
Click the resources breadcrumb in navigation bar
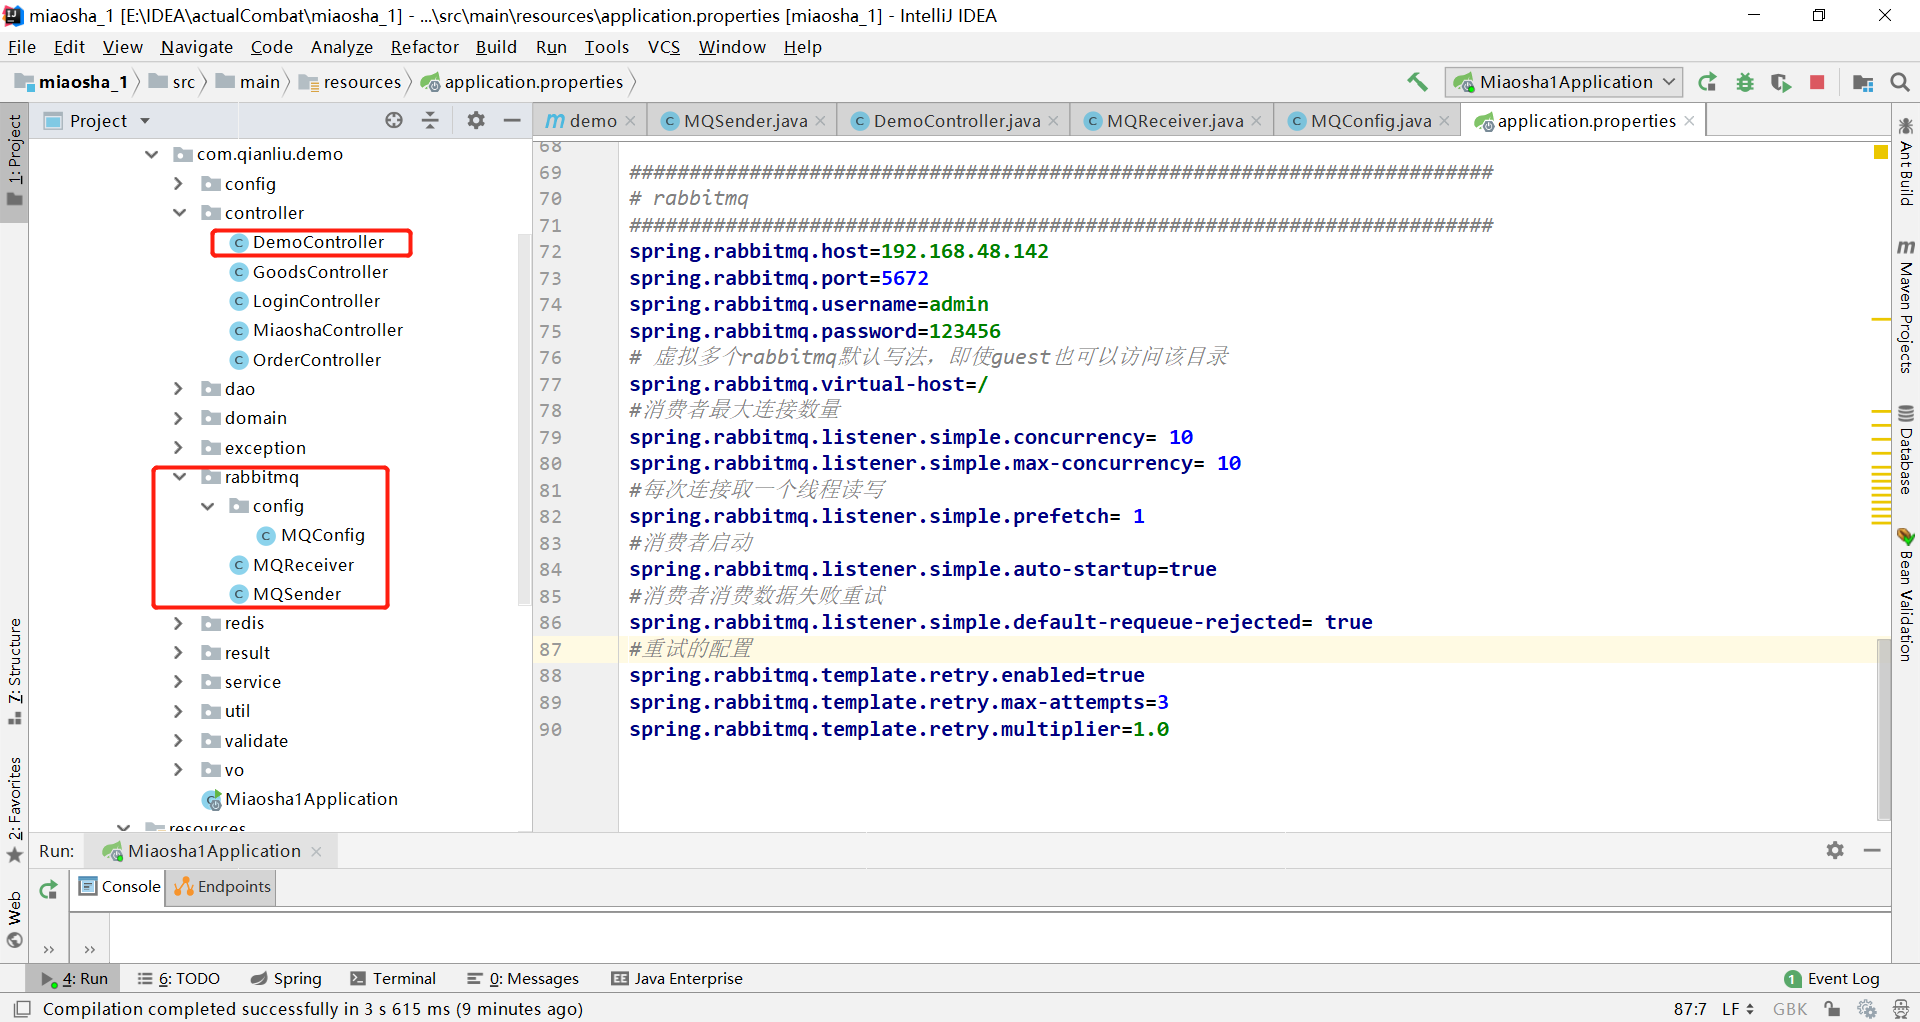pos(351,82)
